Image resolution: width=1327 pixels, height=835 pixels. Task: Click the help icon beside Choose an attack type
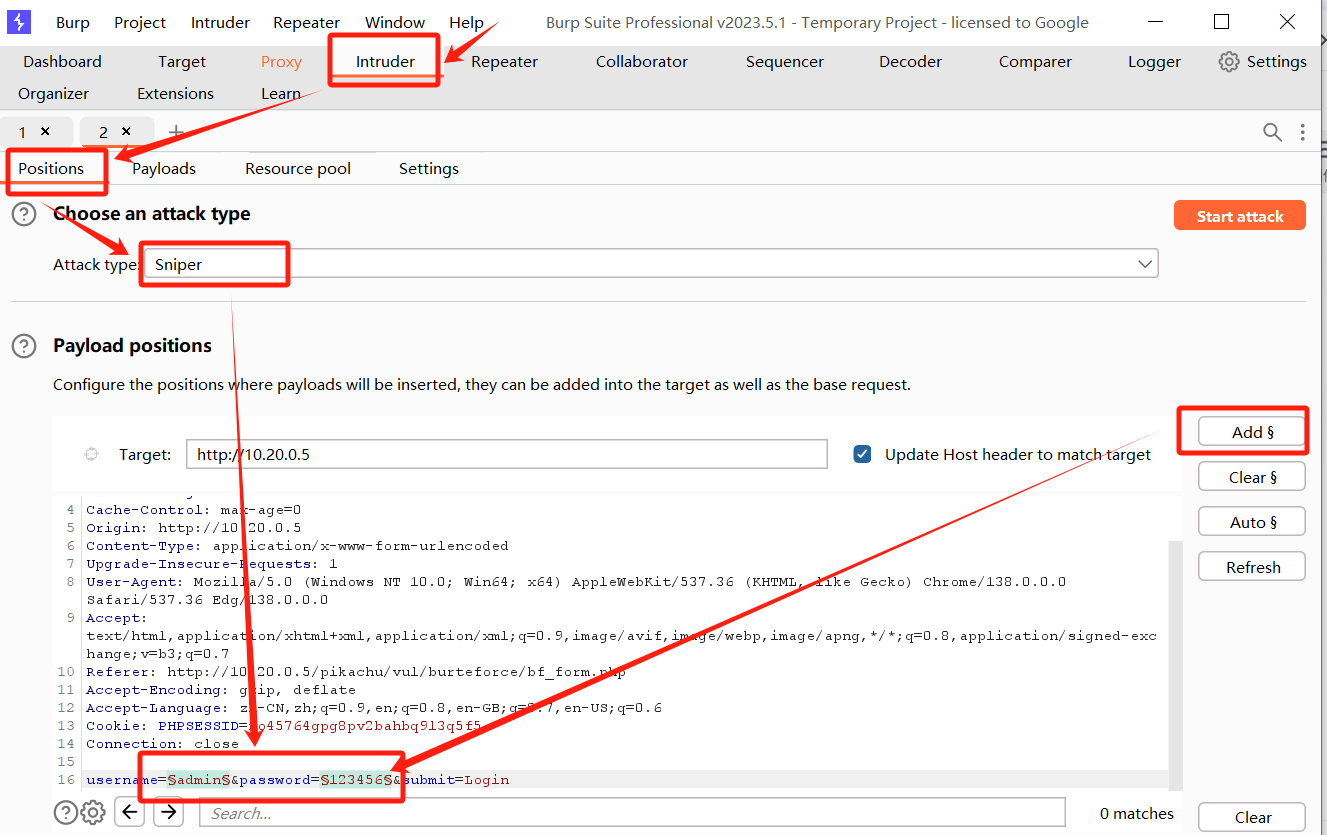click(x=24, y=214)
